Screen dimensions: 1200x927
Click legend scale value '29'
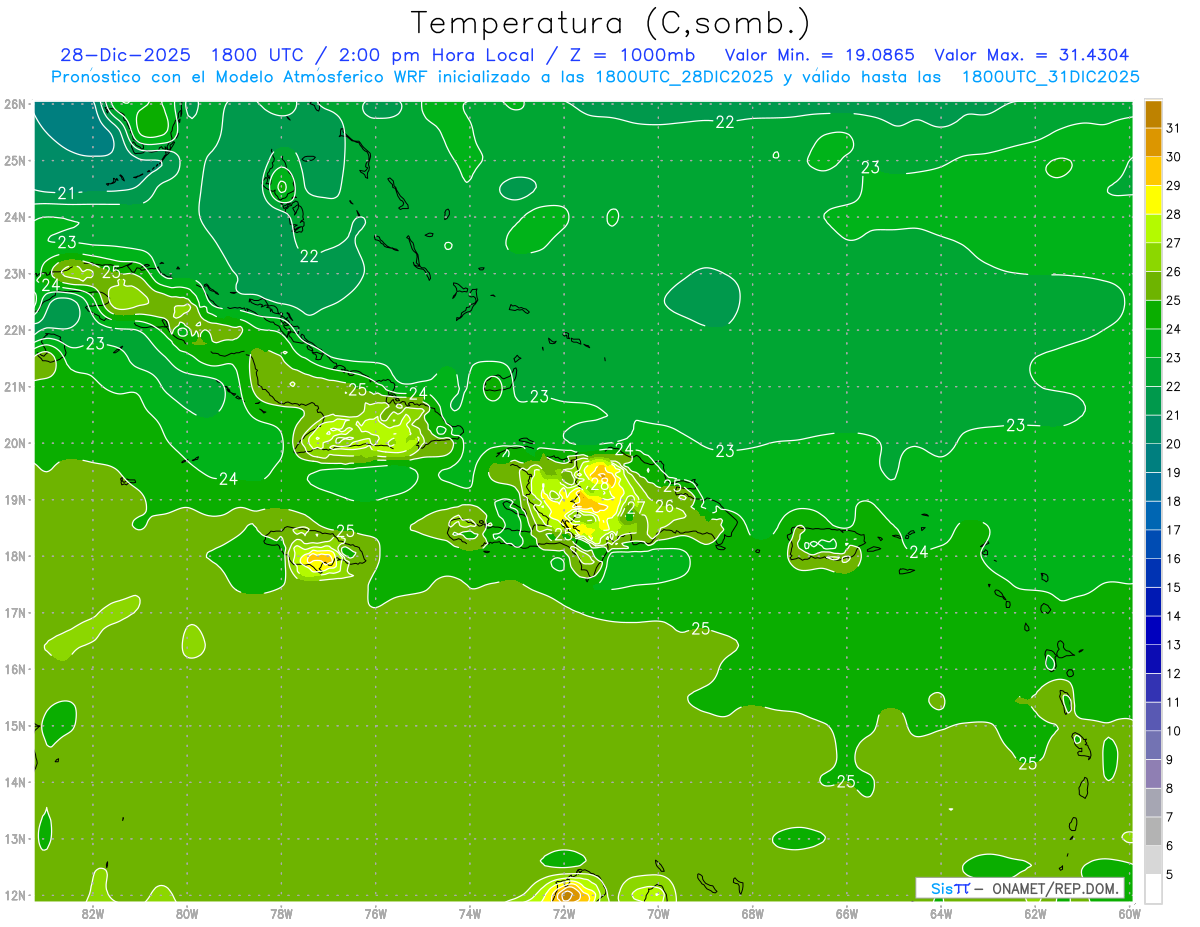1173,185
